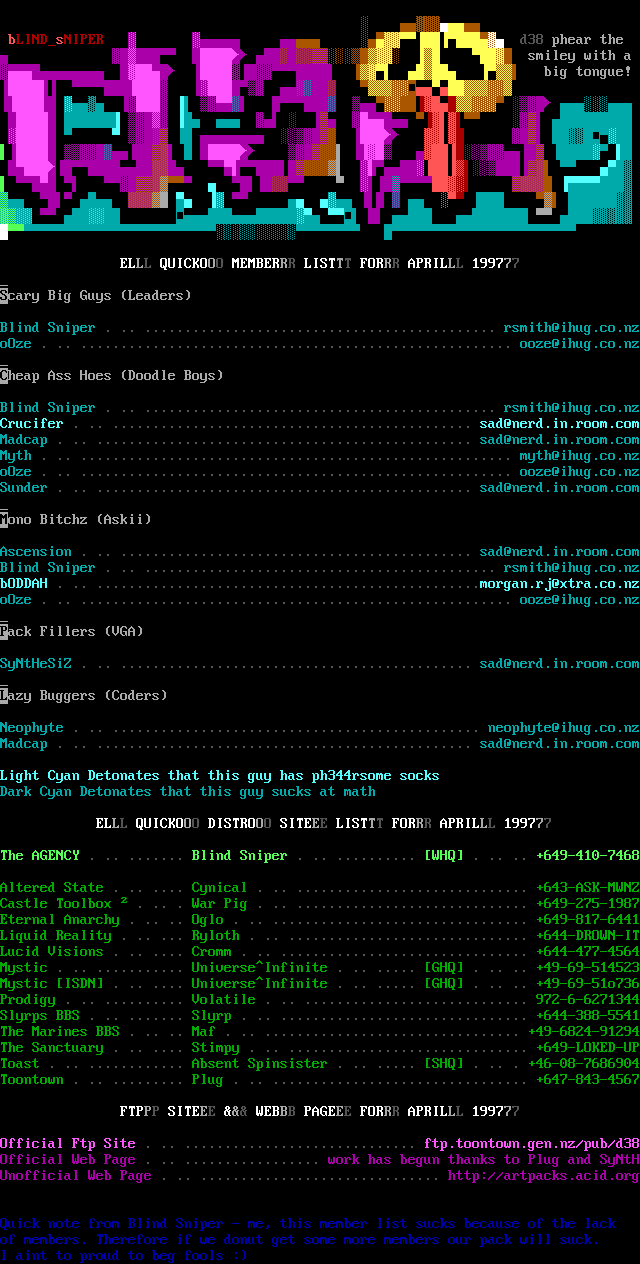Click the "Lazy Buggers (Coders)" section heading
Image resolution: width=640 pixels, height=1264 pixels.
click(84, 696)
